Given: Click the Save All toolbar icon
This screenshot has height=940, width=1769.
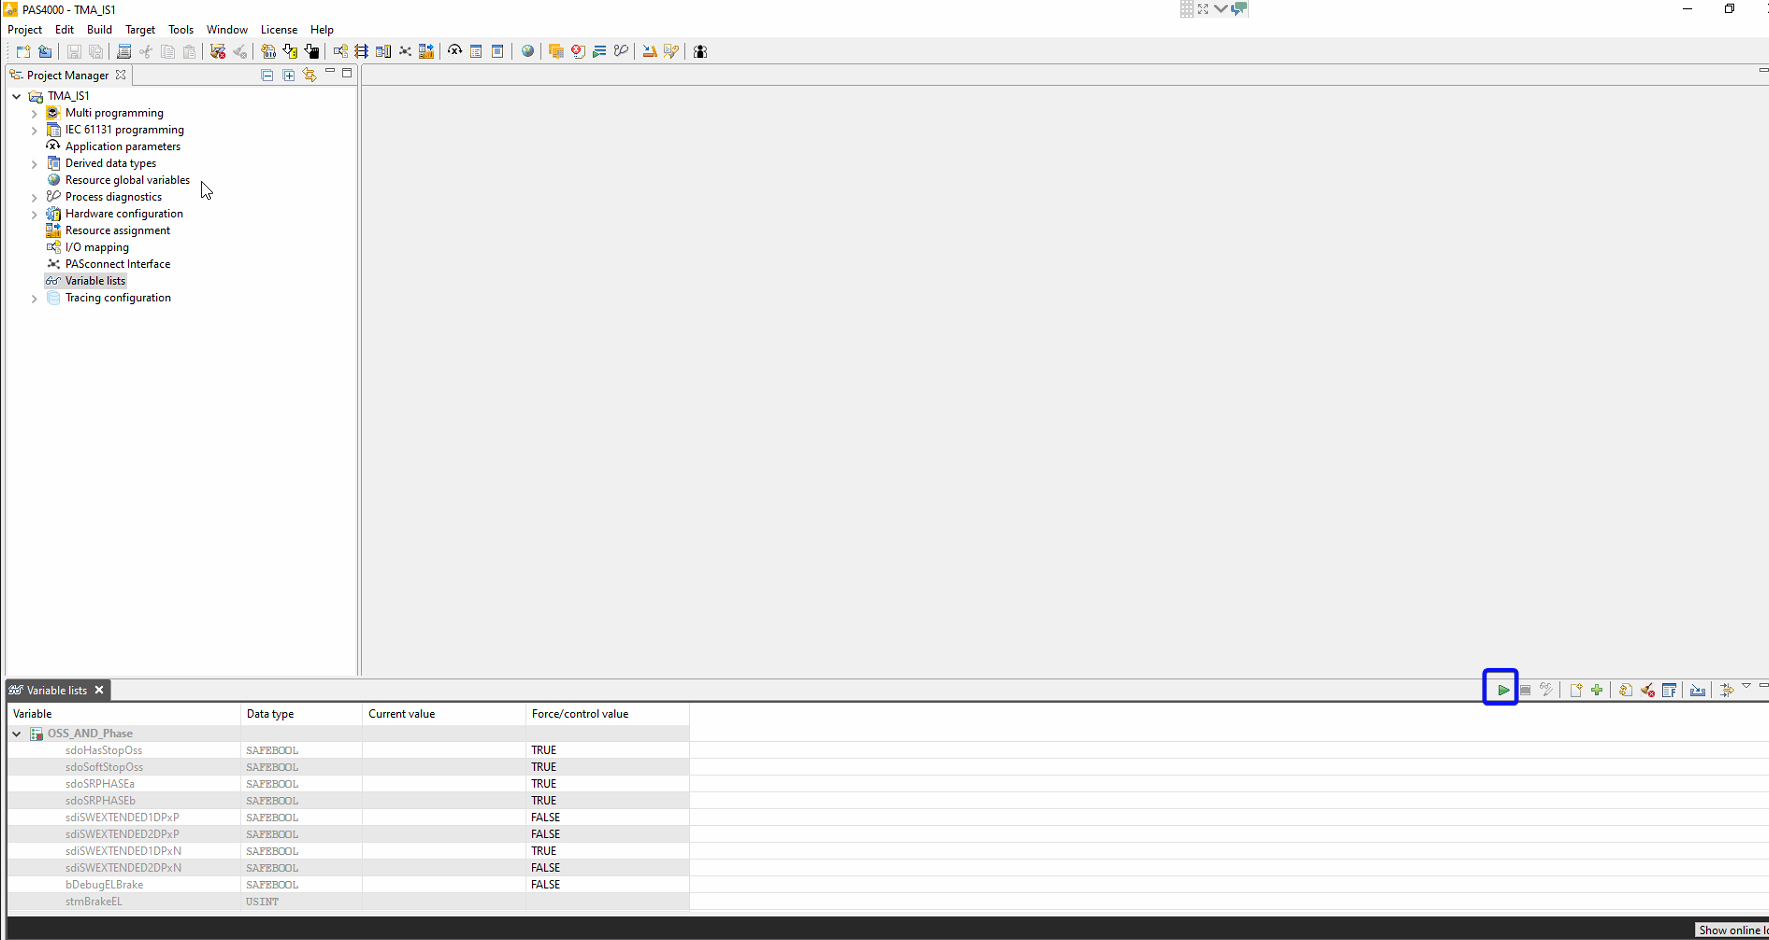Looking at the screenshot, I should tap(96, 51).
